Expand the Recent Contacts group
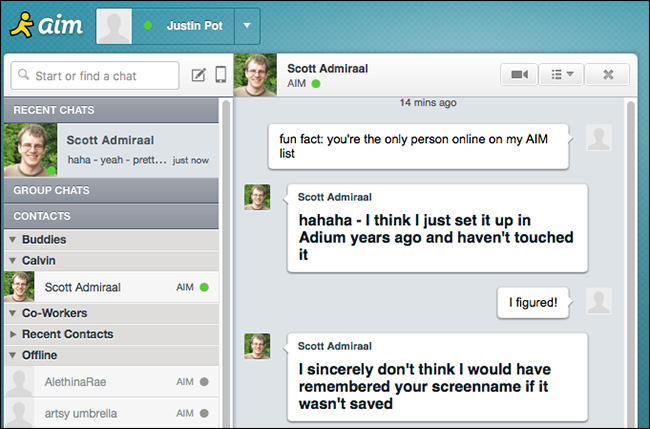This screenshot has width=650, height=429. [13, 334]
